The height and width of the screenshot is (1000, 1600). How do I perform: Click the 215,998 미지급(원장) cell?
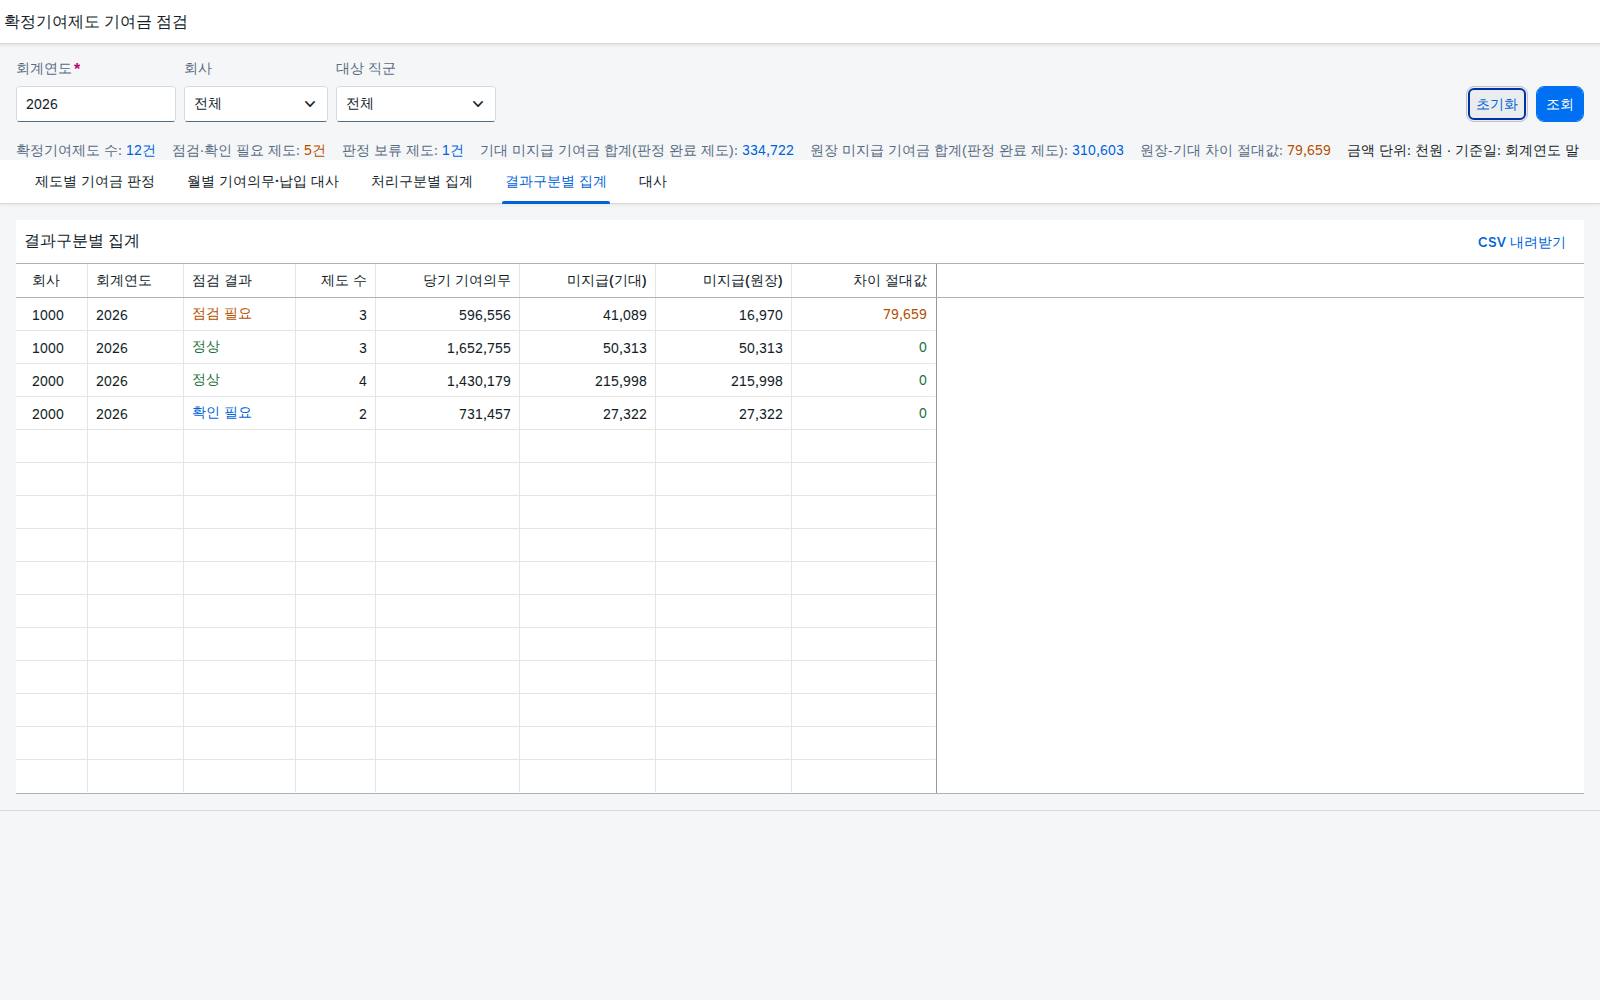pyautogui.click(x=724, y=380)
